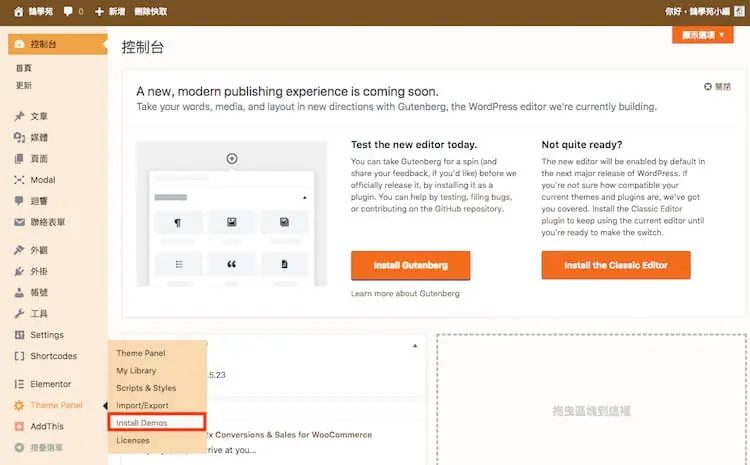The width and height of the screenshot is (750, 465).
Task: Open the 頁面 pages icon in the sidebar
Action: tap(19, 159)
